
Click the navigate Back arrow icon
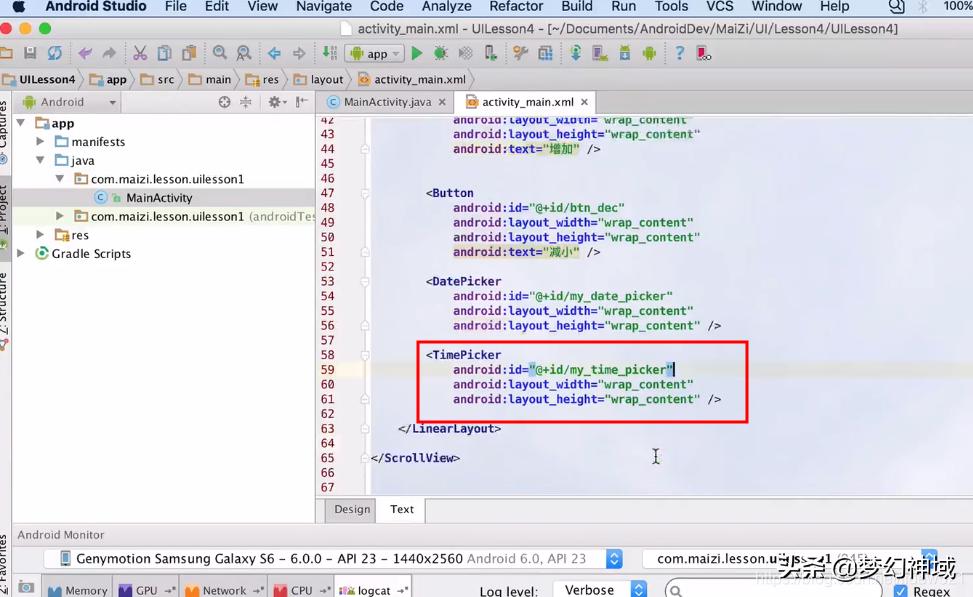tap(273, 53)
